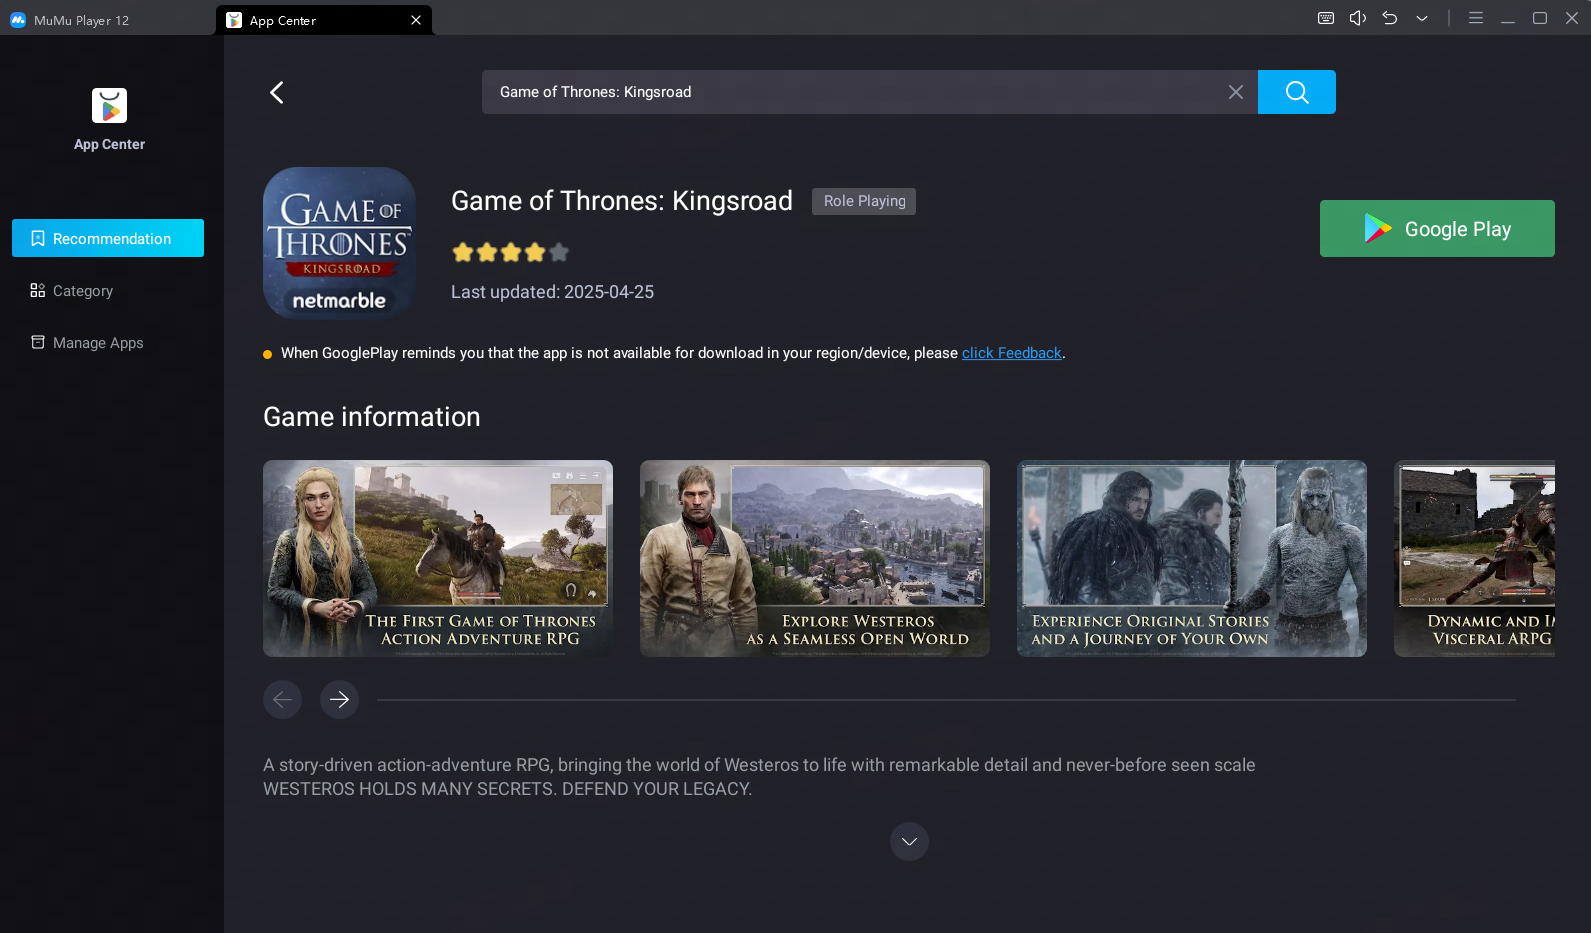Close the App Center tab

point(416,20)
